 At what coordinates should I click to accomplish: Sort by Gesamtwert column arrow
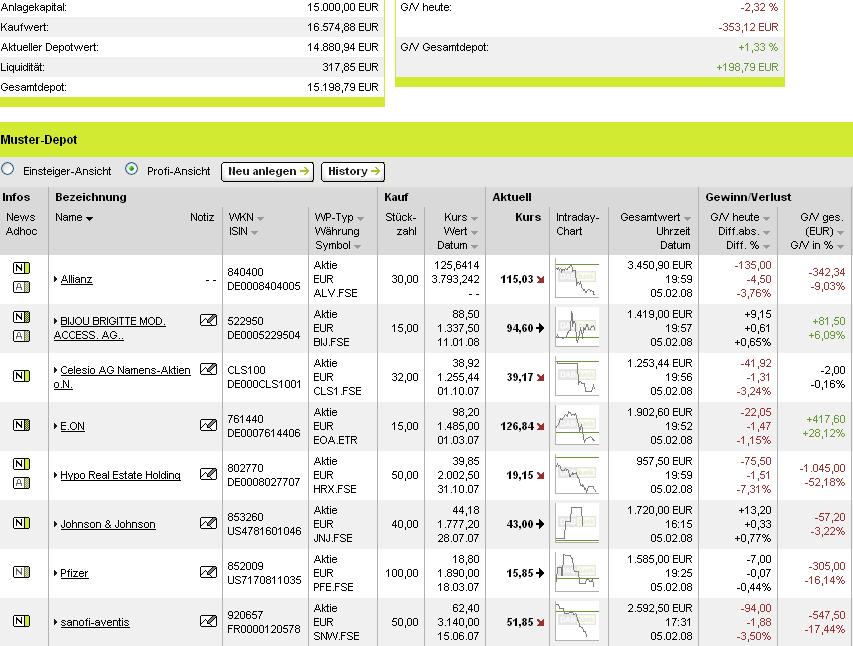[687, 218]
